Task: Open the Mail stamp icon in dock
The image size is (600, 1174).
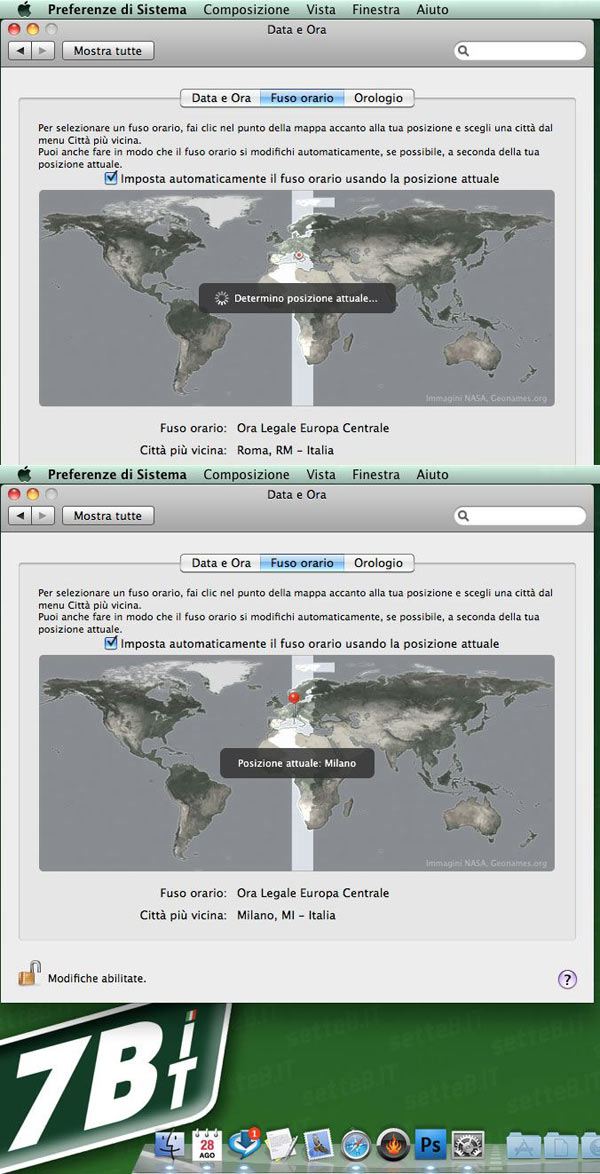Action: click(319, 1146)
